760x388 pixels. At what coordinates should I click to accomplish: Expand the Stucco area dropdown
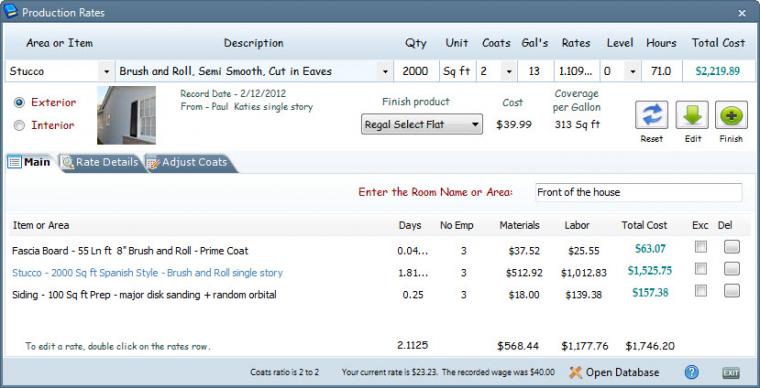point(107,72)
